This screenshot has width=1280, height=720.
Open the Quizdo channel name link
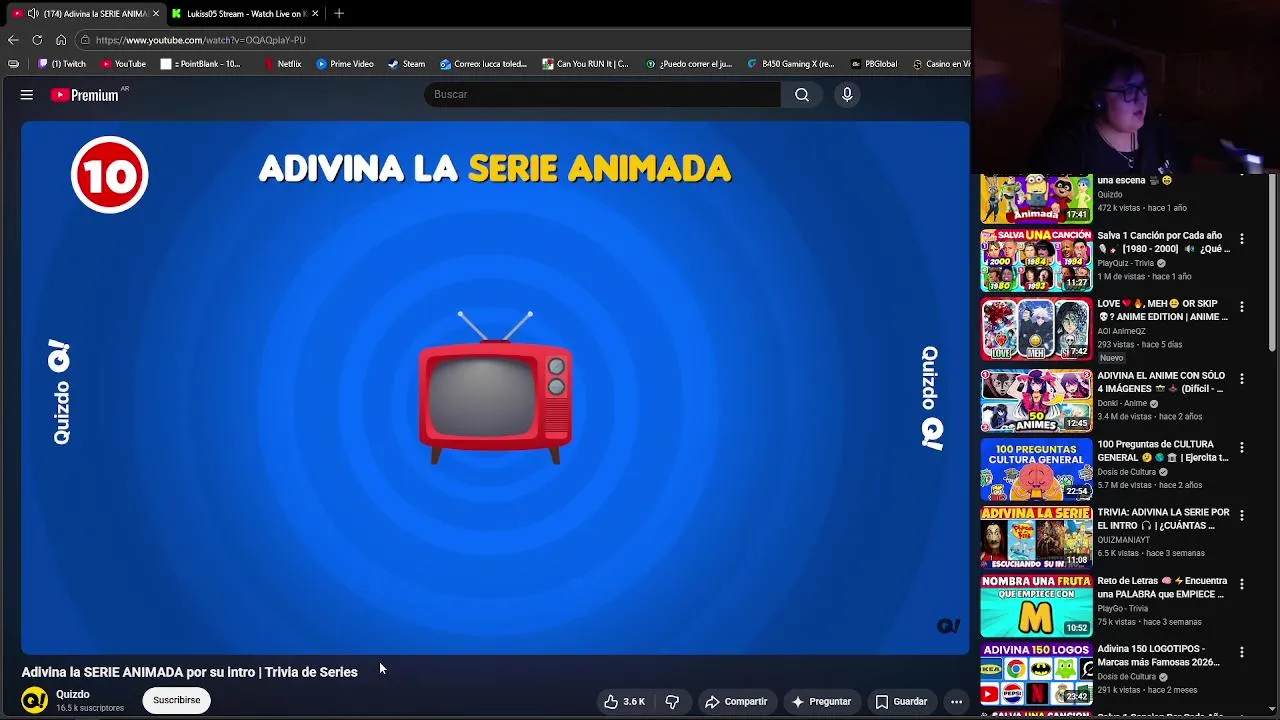point(73,694)
